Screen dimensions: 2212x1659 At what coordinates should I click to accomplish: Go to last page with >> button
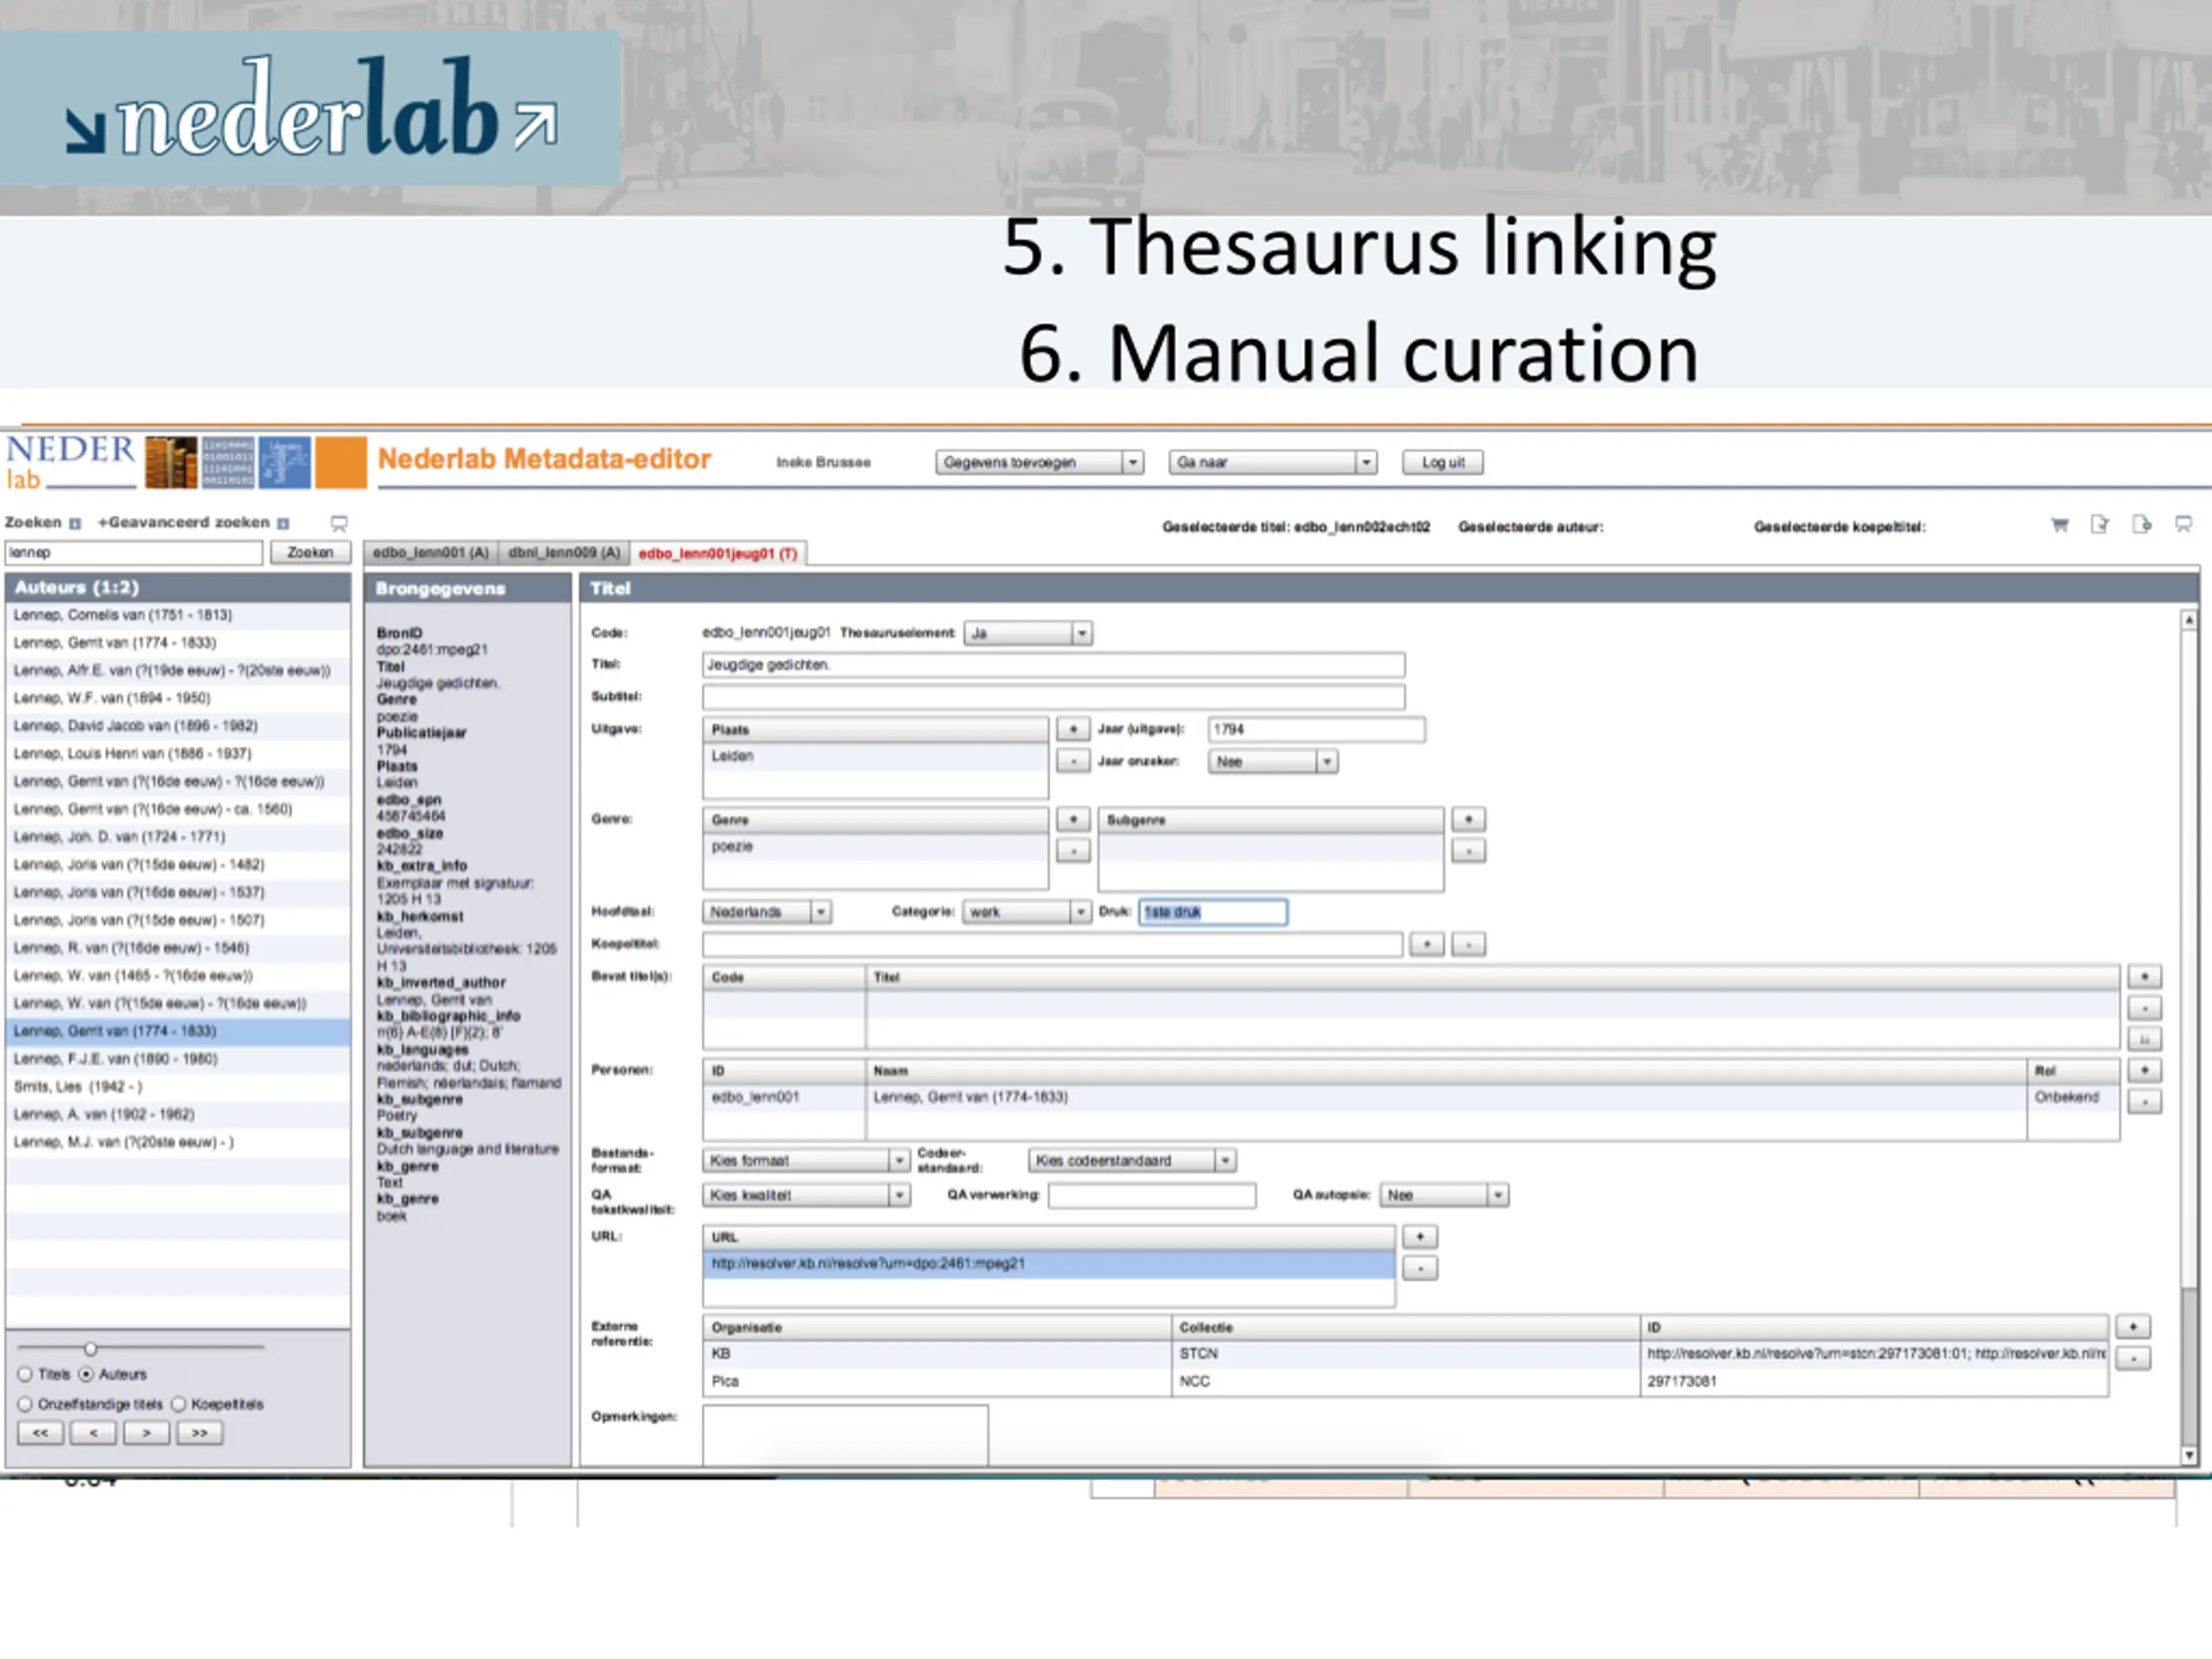(x=199, y=1433)
